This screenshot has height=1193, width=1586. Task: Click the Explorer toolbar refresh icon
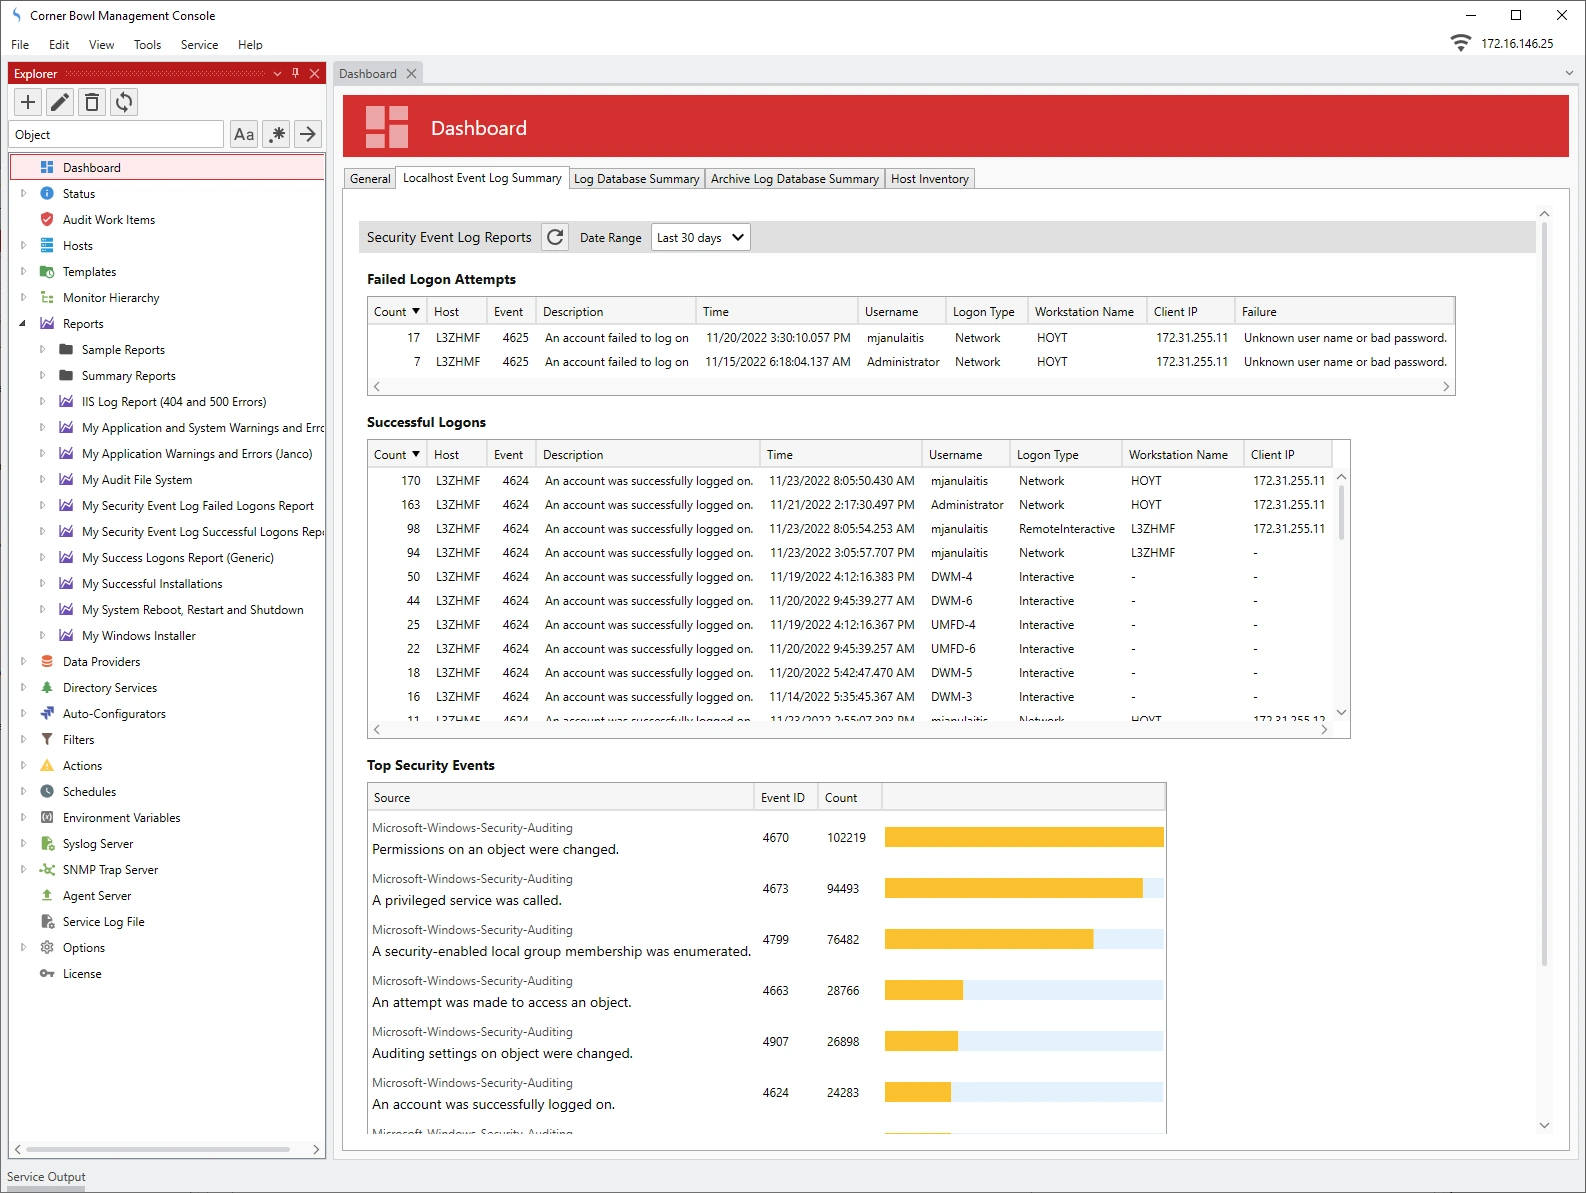(124, 102)
